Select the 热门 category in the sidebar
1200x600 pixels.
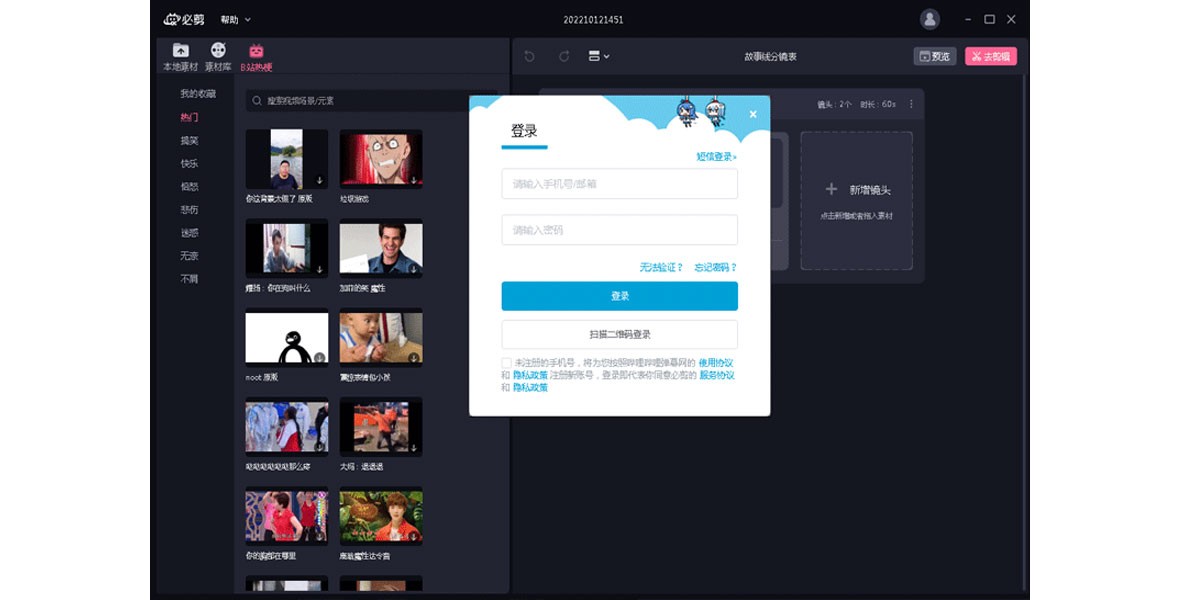pyautogui.click(x=189, y=117)
